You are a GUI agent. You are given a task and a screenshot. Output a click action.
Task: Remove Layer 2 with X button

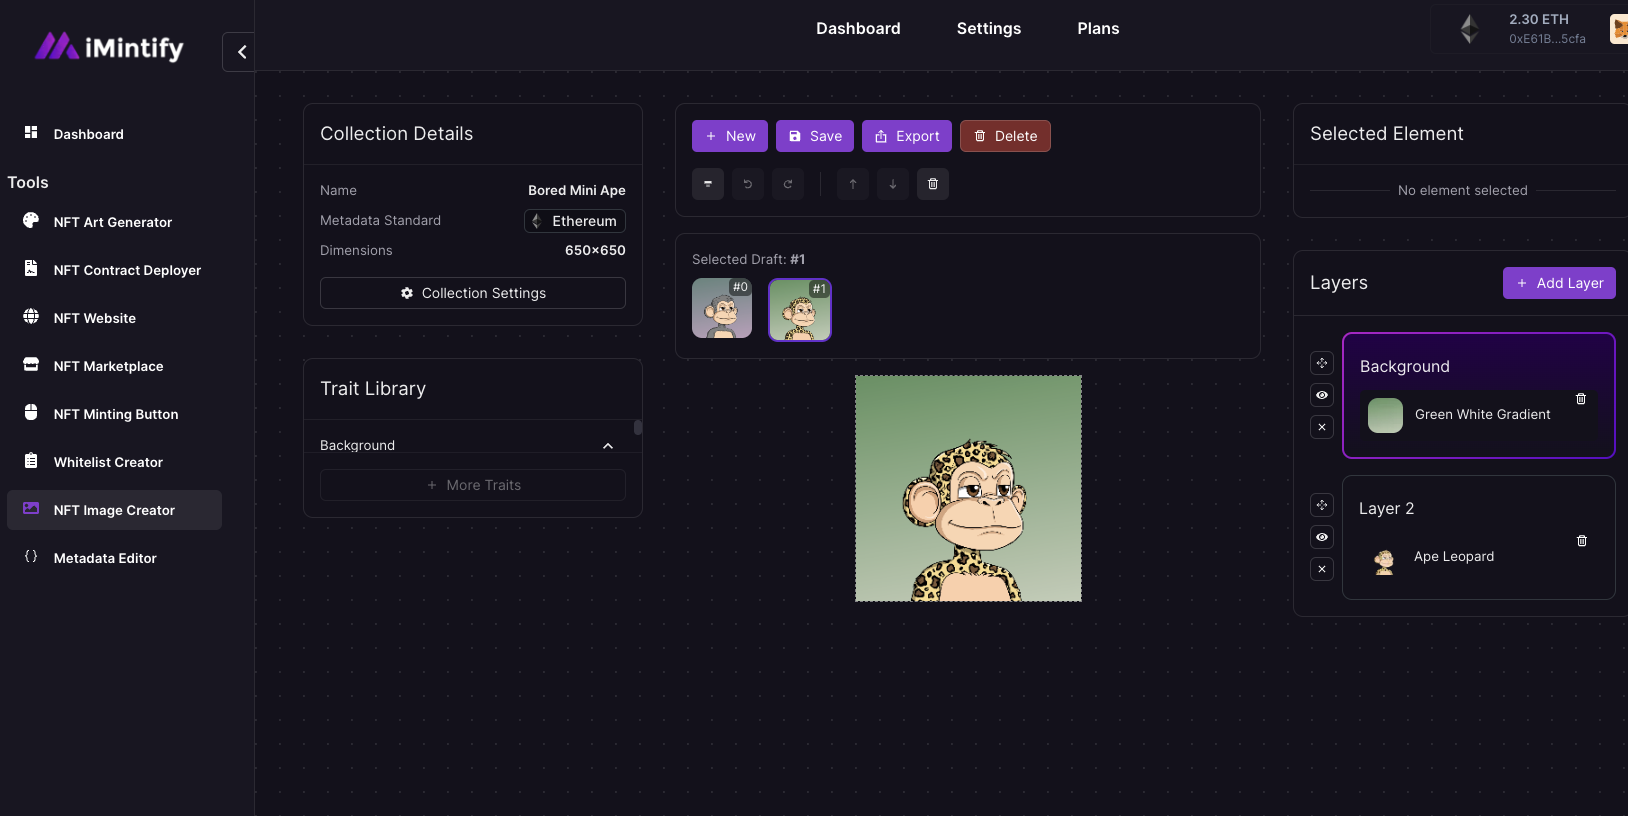1322,569
